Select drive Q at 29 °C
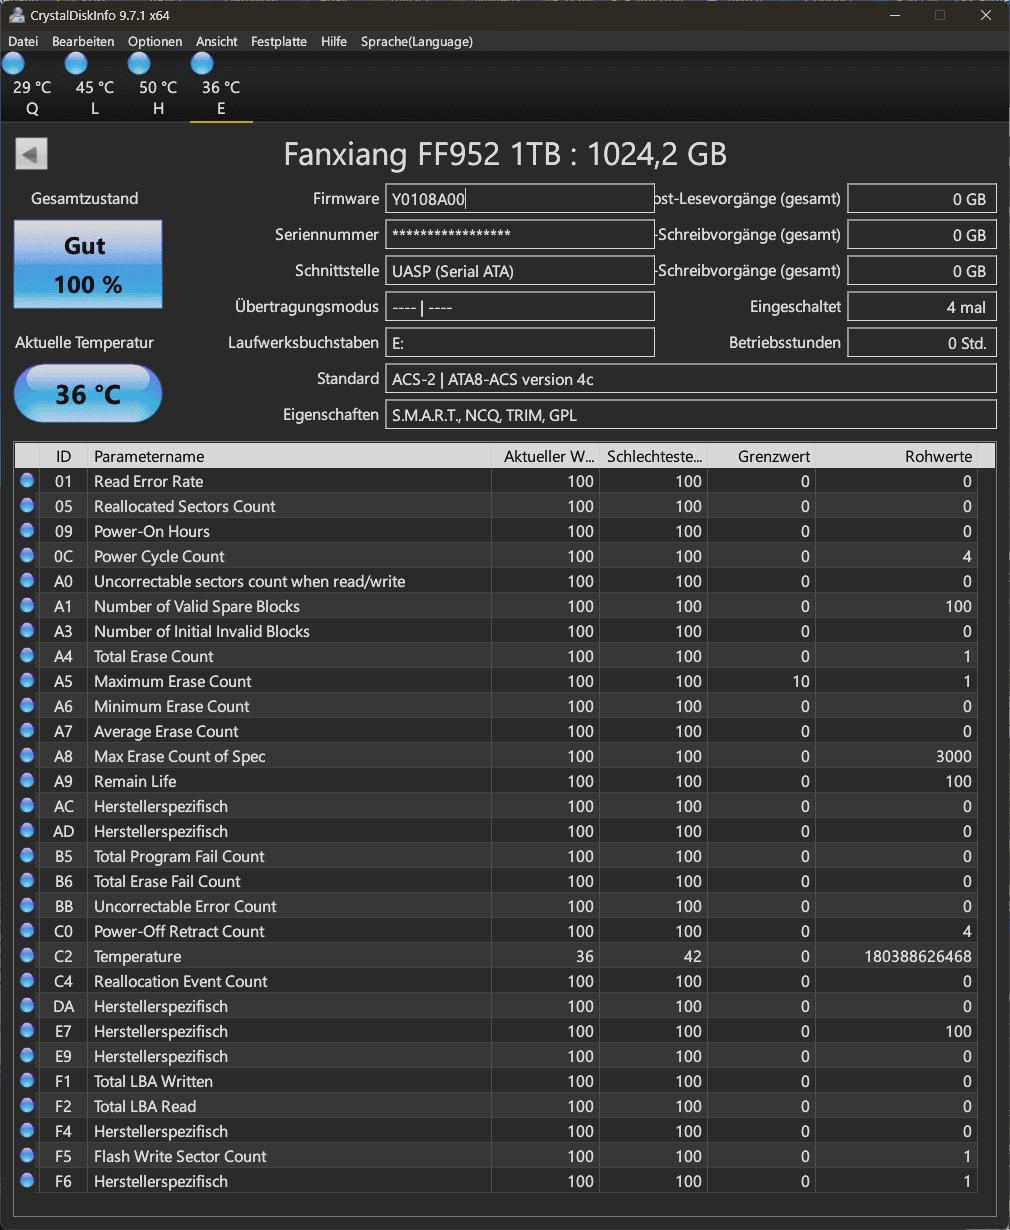This screenshot has height=1230, width=1010. pos(32,86)
